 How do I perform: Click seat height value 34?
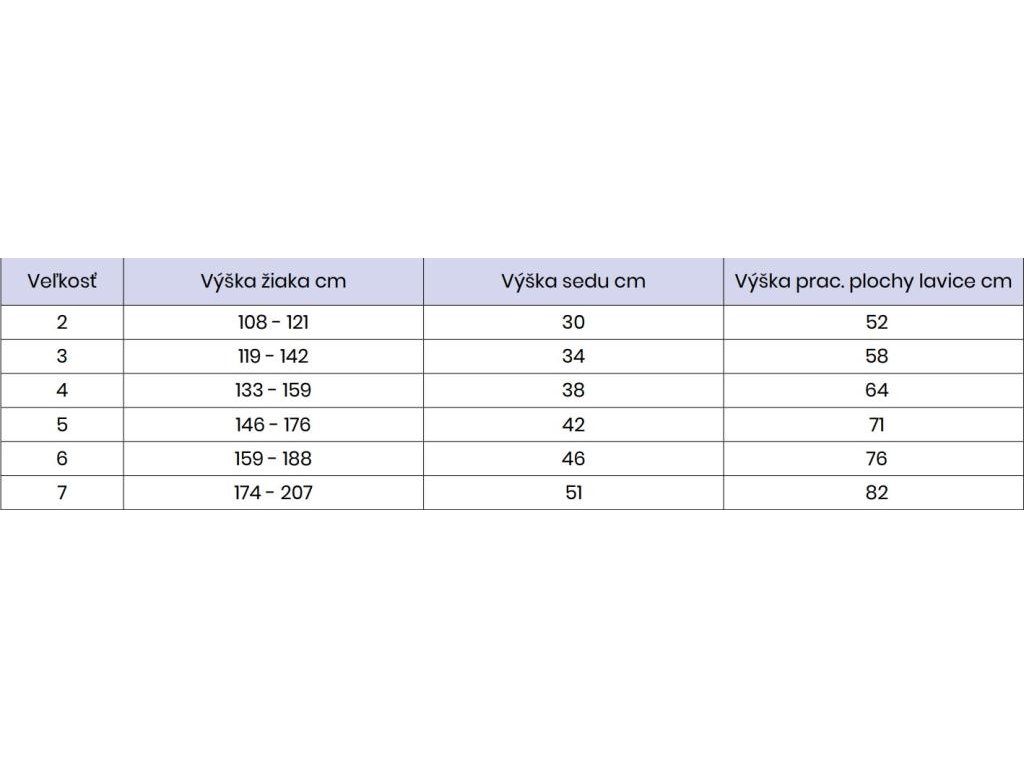coord(573,356)
